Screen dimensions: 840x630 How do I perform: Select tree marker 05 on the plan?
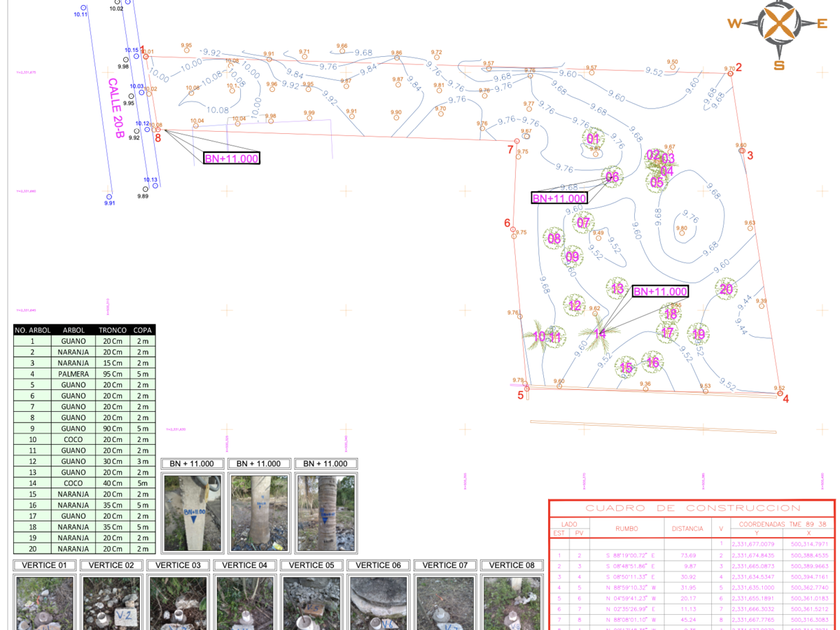[657, 182]
